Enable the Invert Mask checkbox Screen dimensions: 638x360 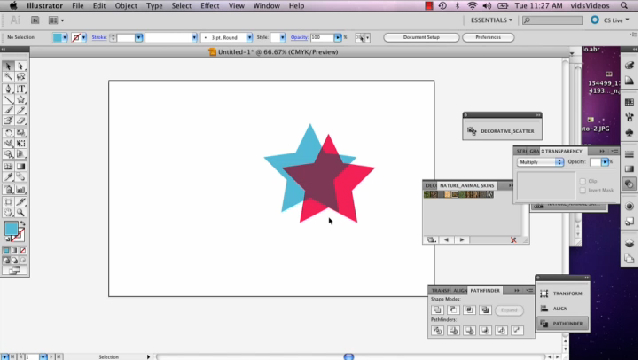tap(583, 190)
